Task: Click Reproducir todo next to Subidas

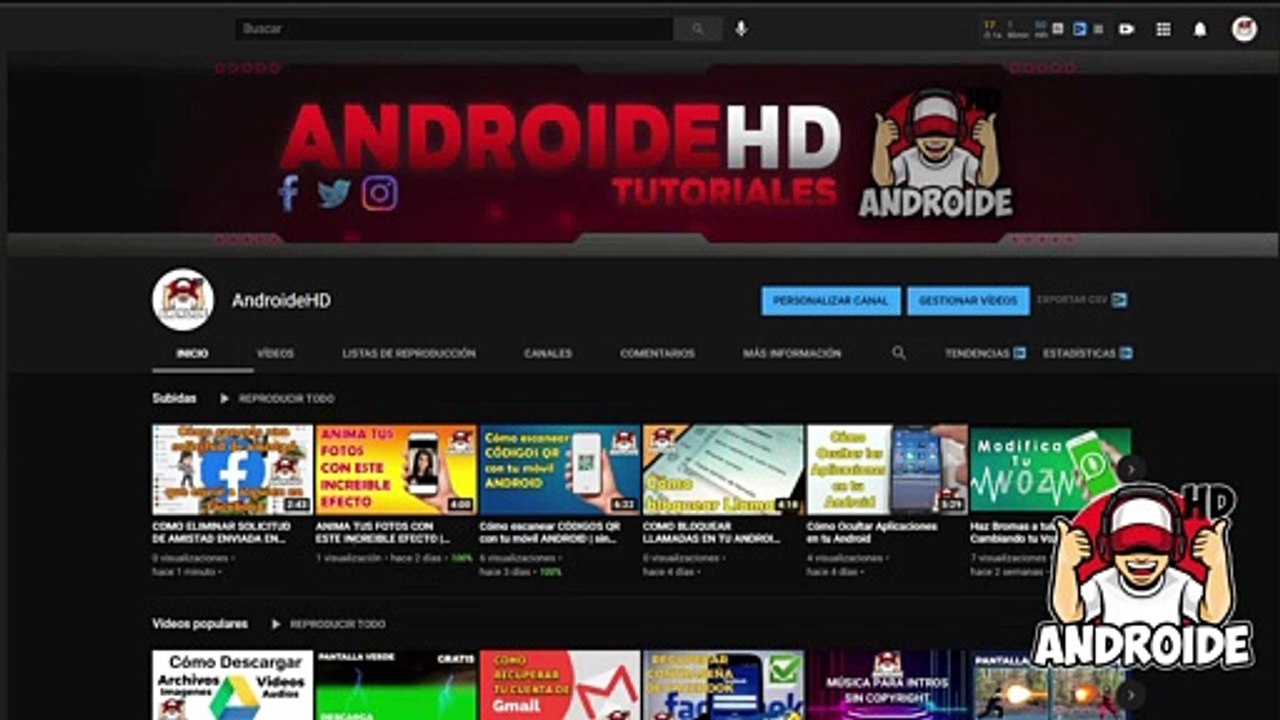Action: tap(286, 398)
